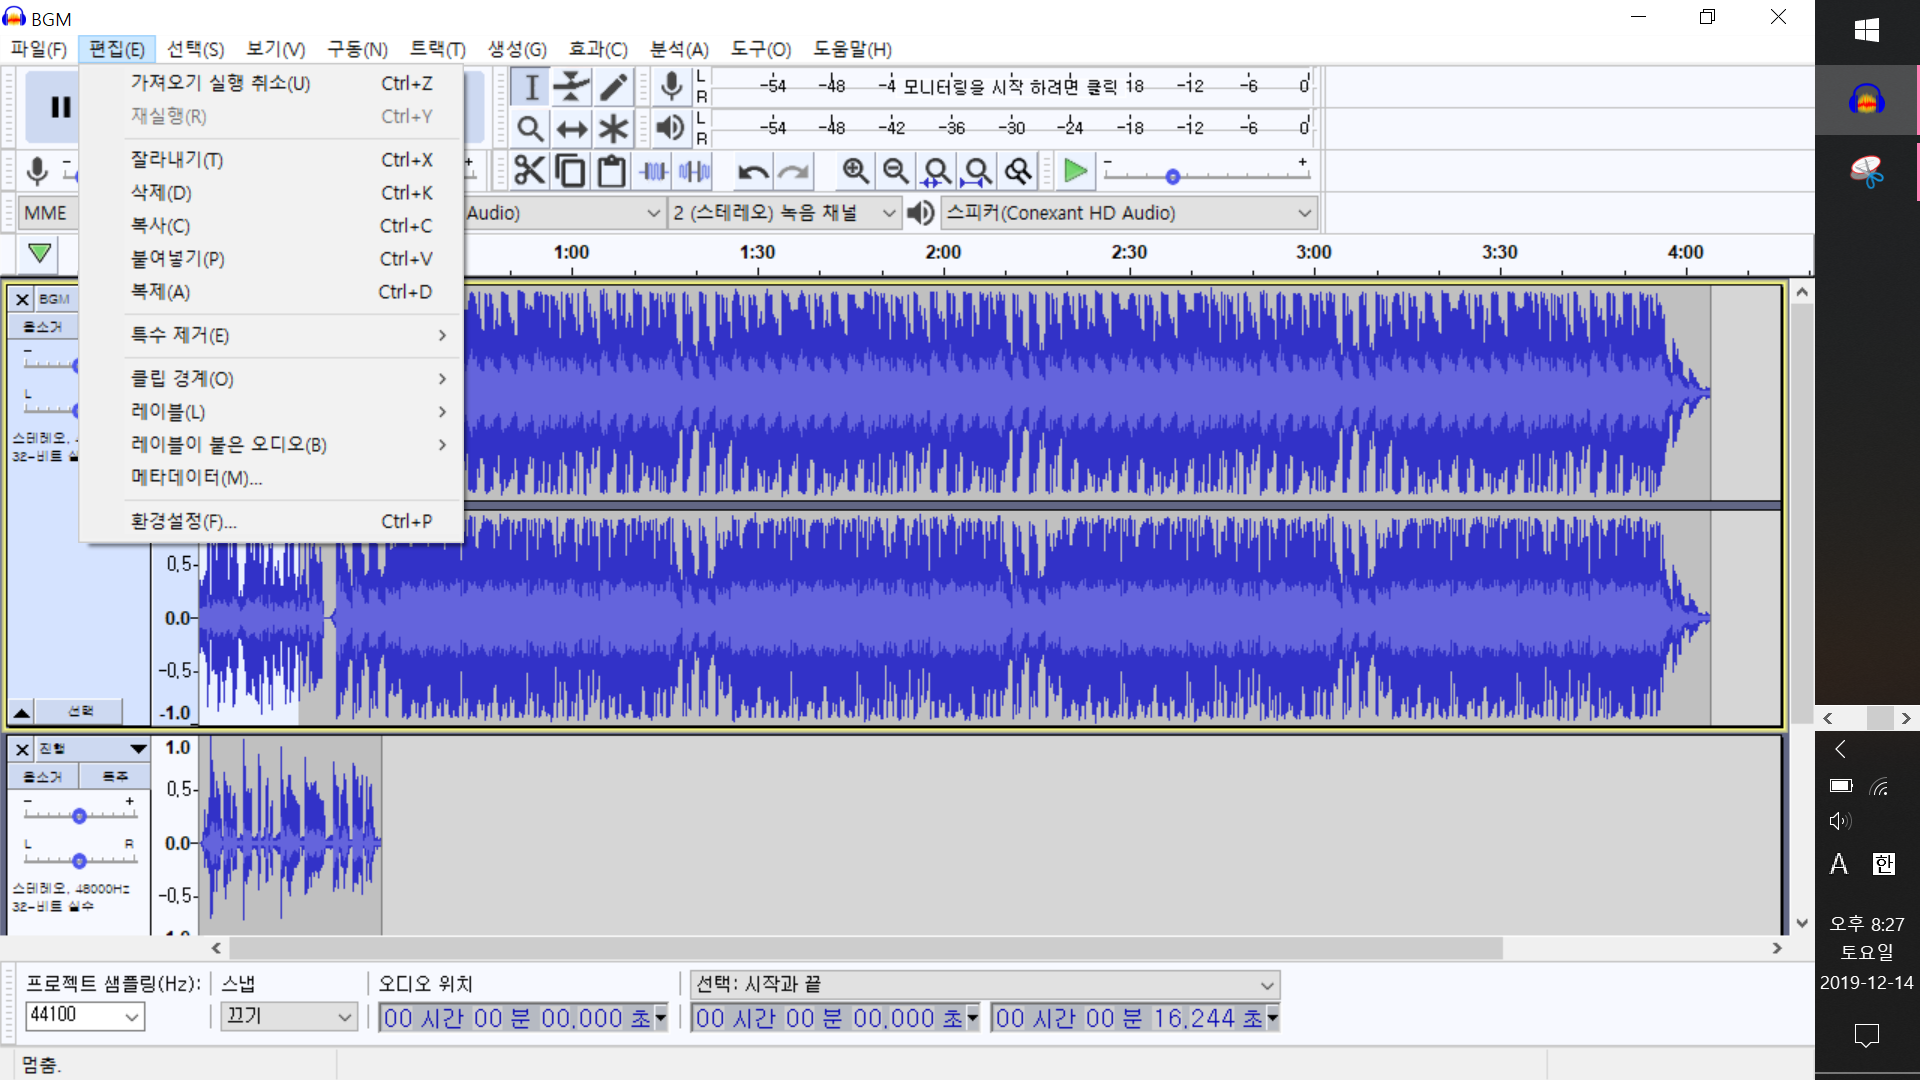The width and height of the screenshot is (1920, 1080).
Task: Click the Undo arrow icon
Action: click(752, 171)
